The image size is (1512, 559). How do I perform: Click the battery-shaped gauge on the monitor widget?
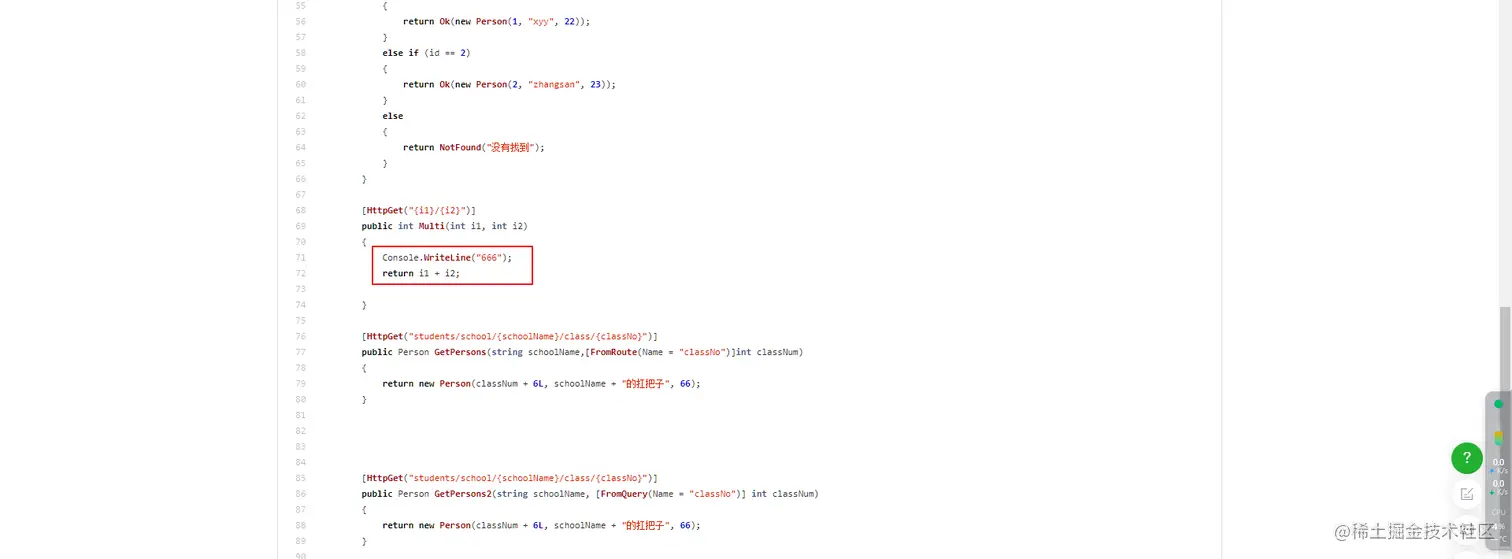1498,438
